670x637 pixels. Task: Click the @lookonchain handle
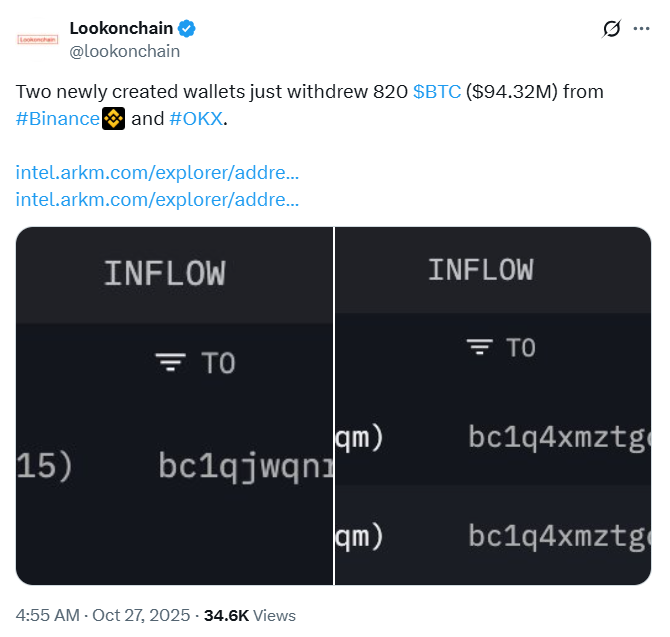tap(125, 50)
